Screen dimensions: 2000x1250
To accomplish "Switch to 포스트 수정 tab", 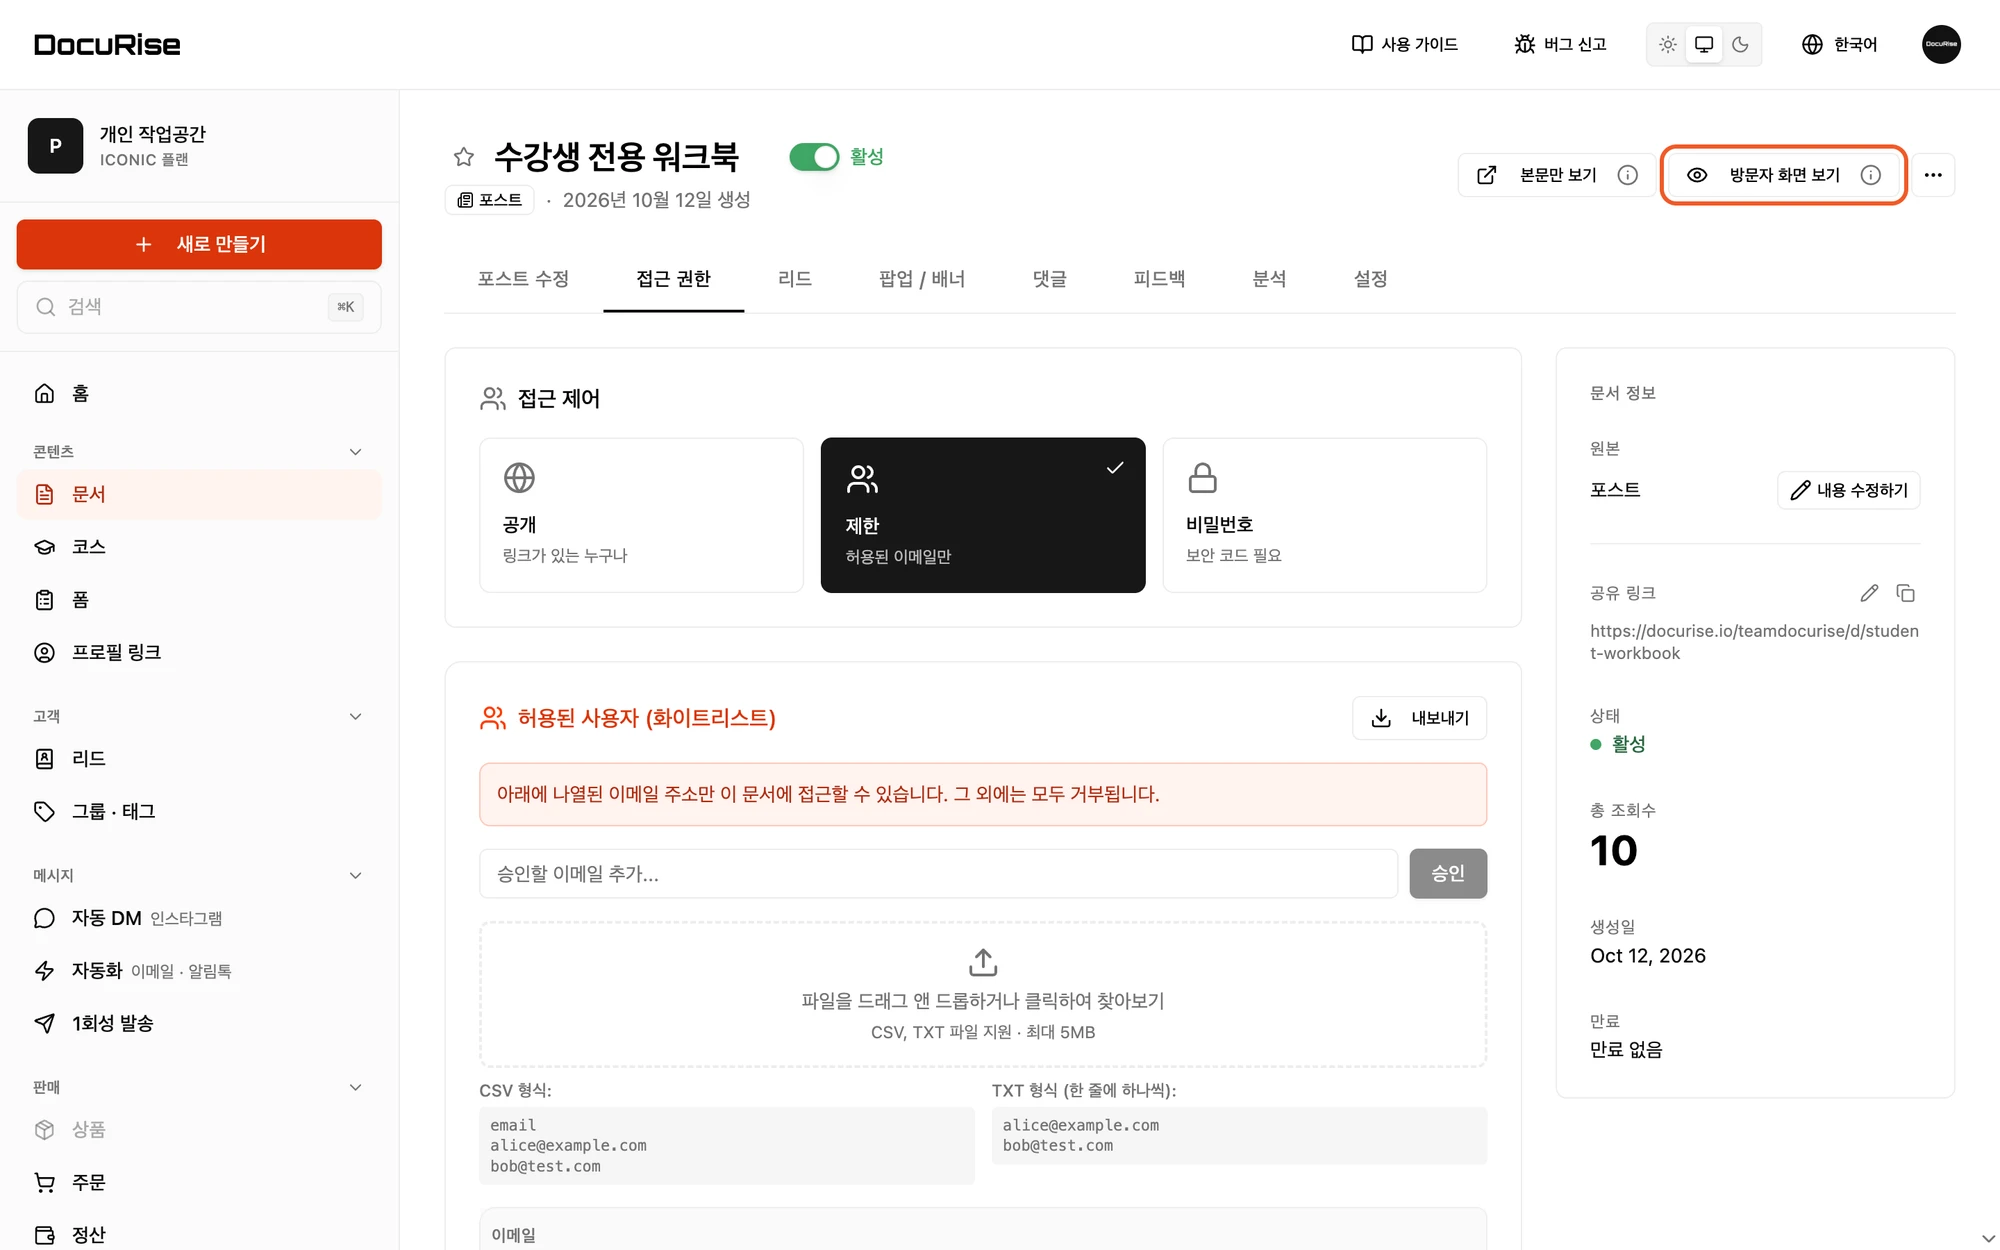I will coord(523,279).
